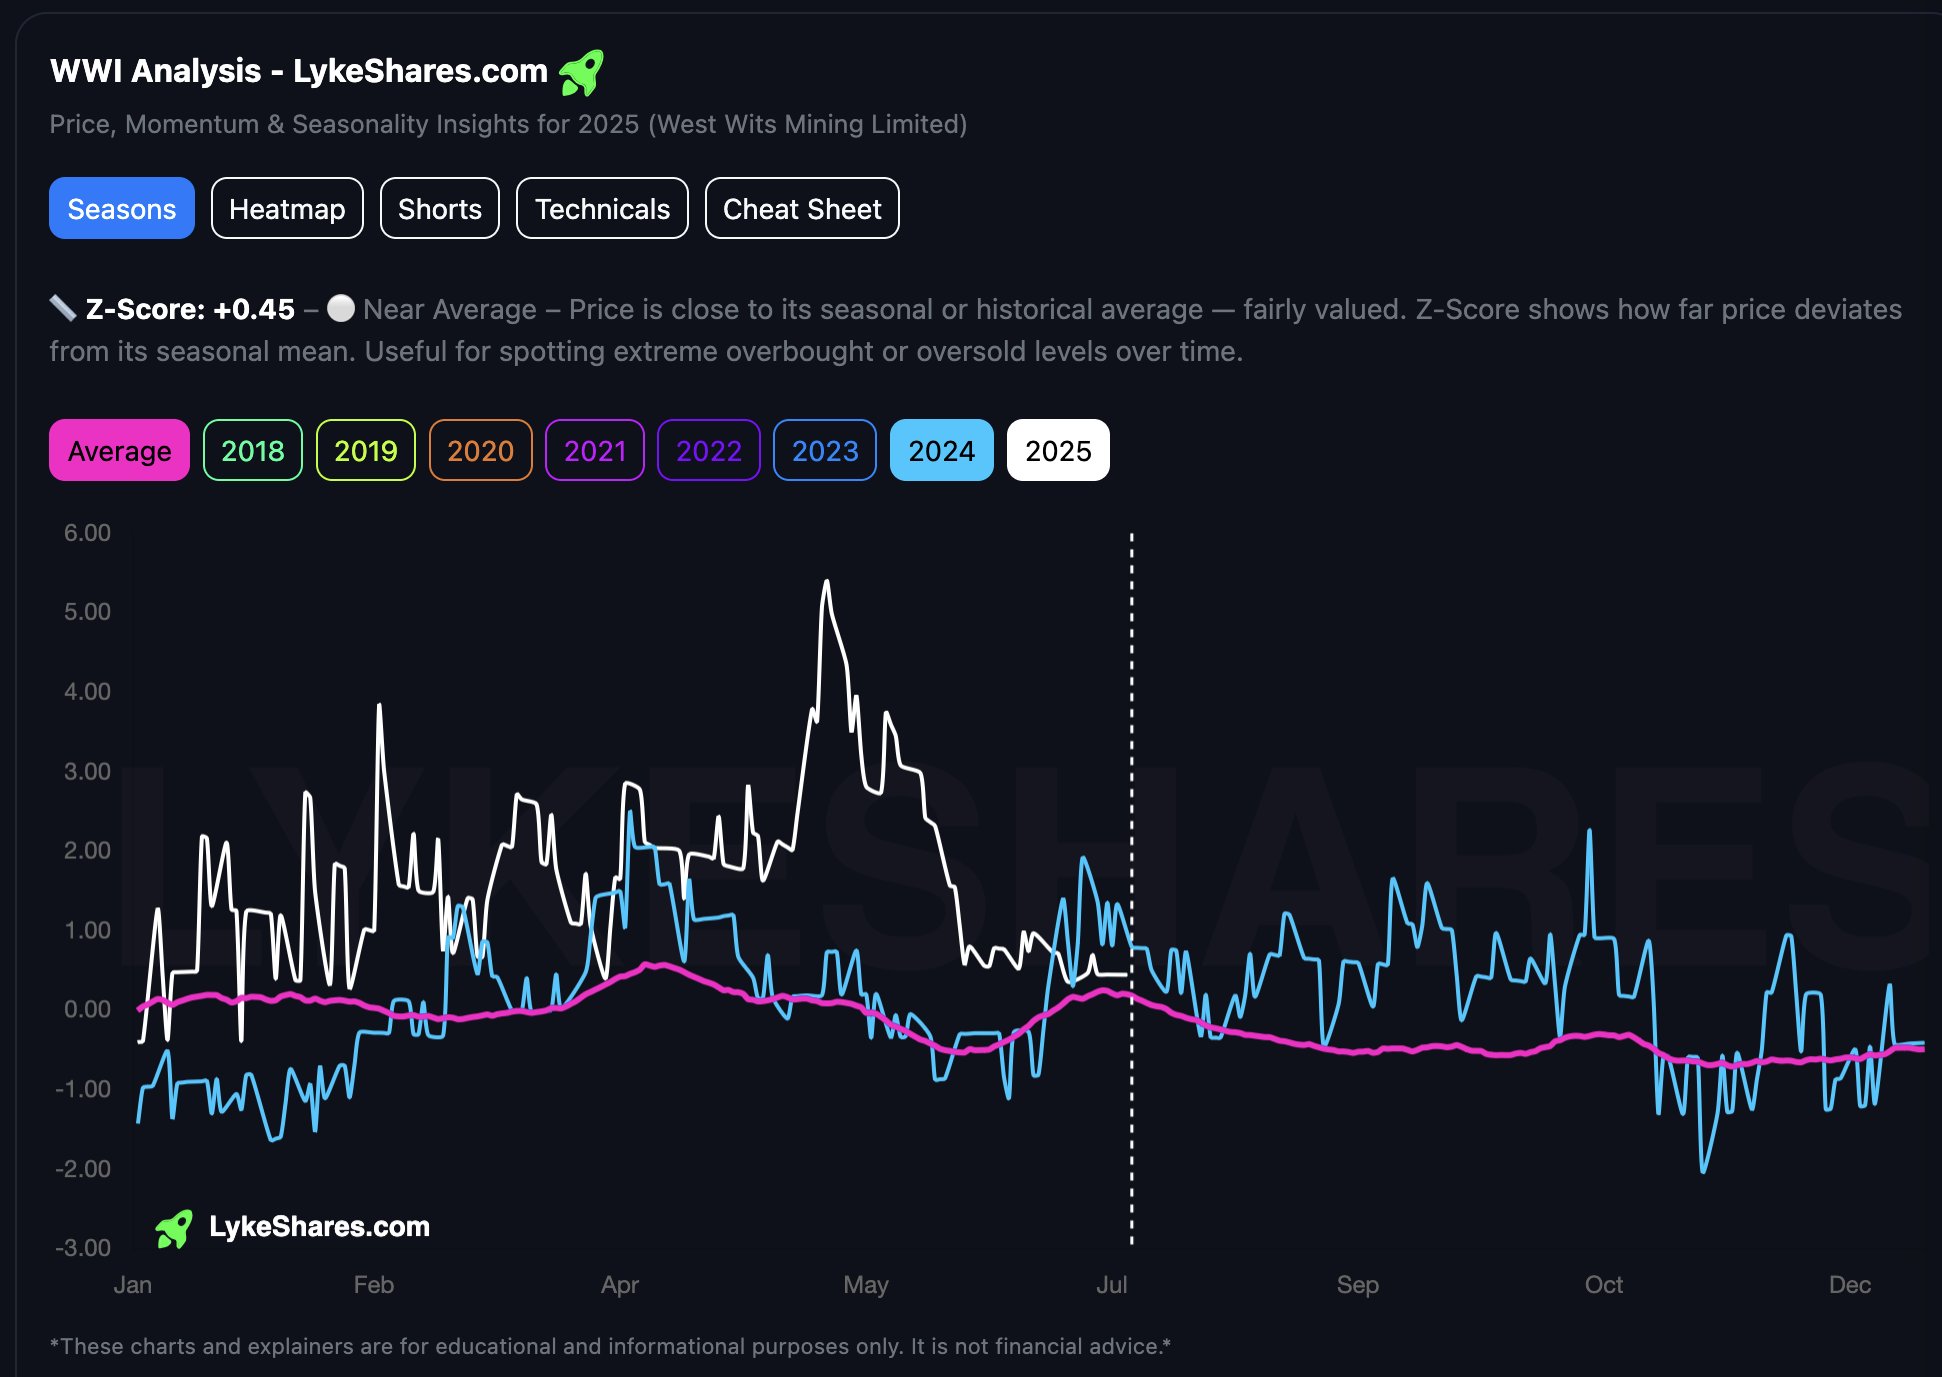Click the Feb label on x-axis

coord(374,1285)
